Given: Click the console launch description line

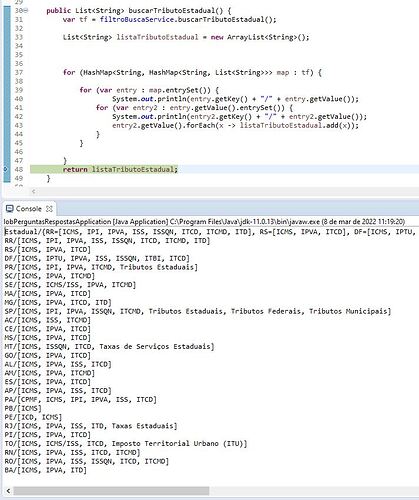Looking at the screenshot, I should [x=204, y=222].
